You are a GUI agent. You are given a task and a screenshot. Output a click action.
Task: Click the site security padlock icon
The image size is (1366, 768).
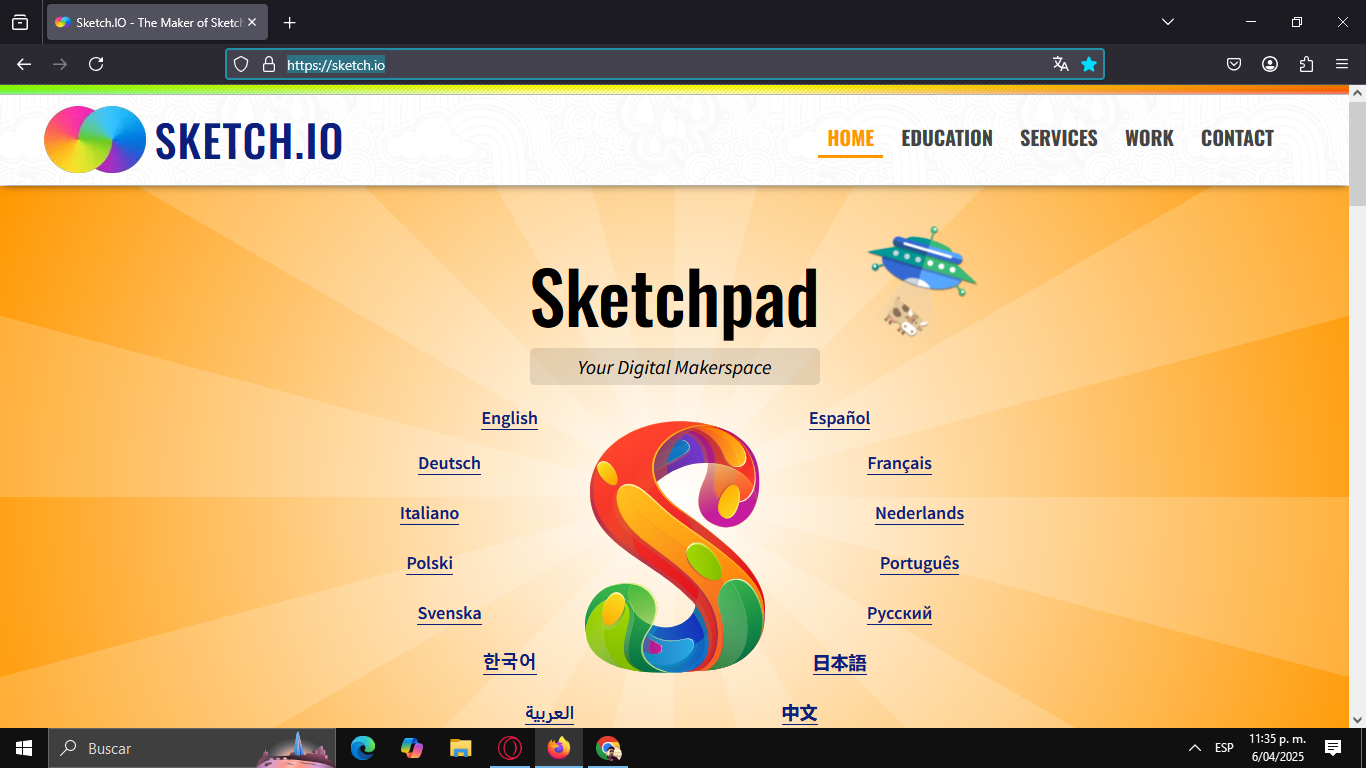(x=268, y=64)
